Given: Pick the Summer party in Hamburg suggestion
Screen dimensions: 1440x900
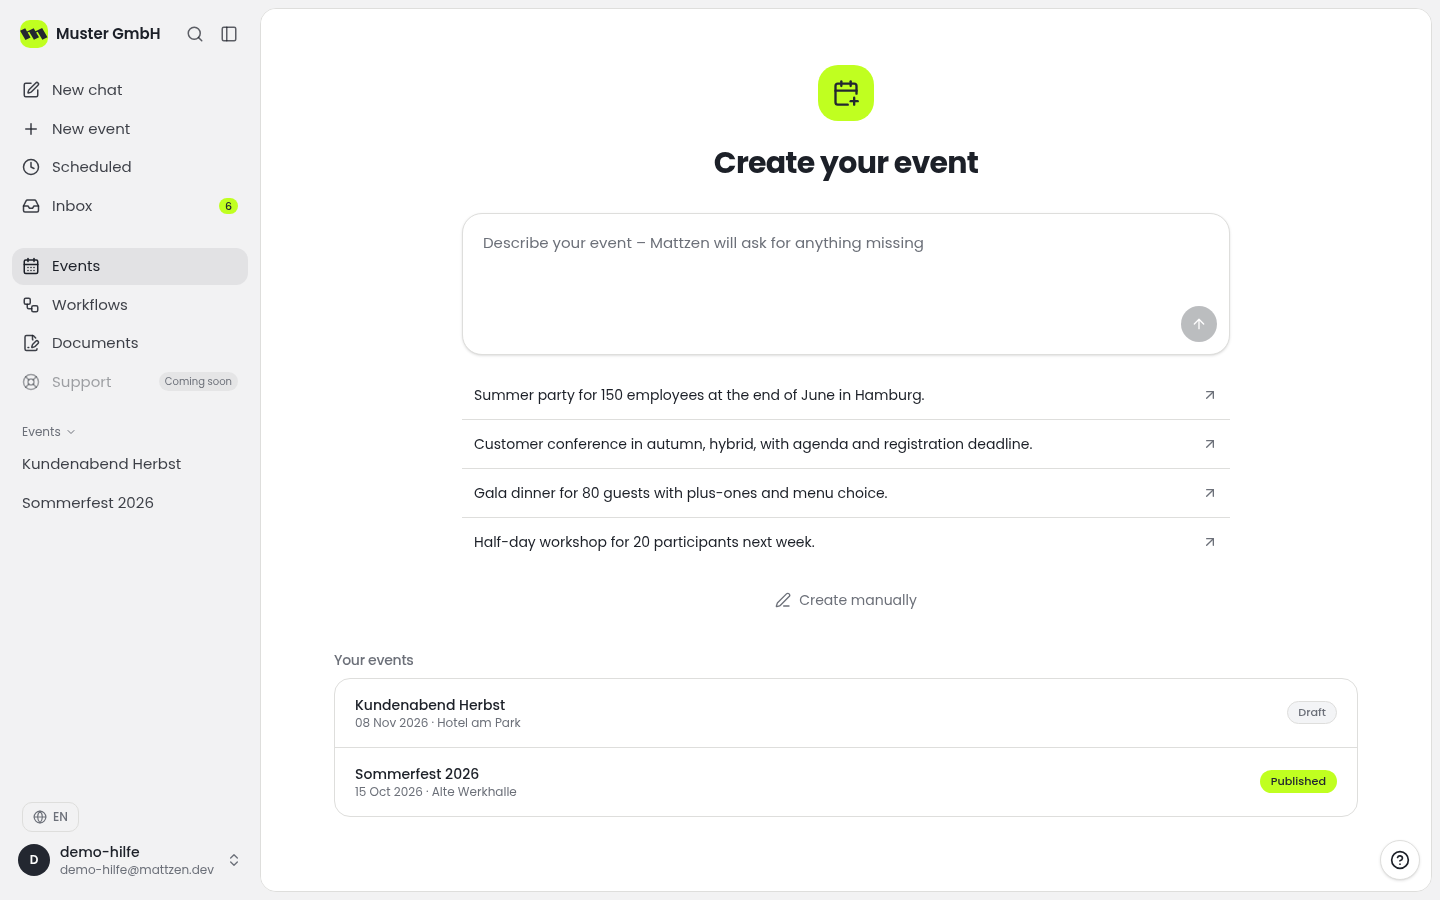Looking at the screenshot, I should coord(846,395).
